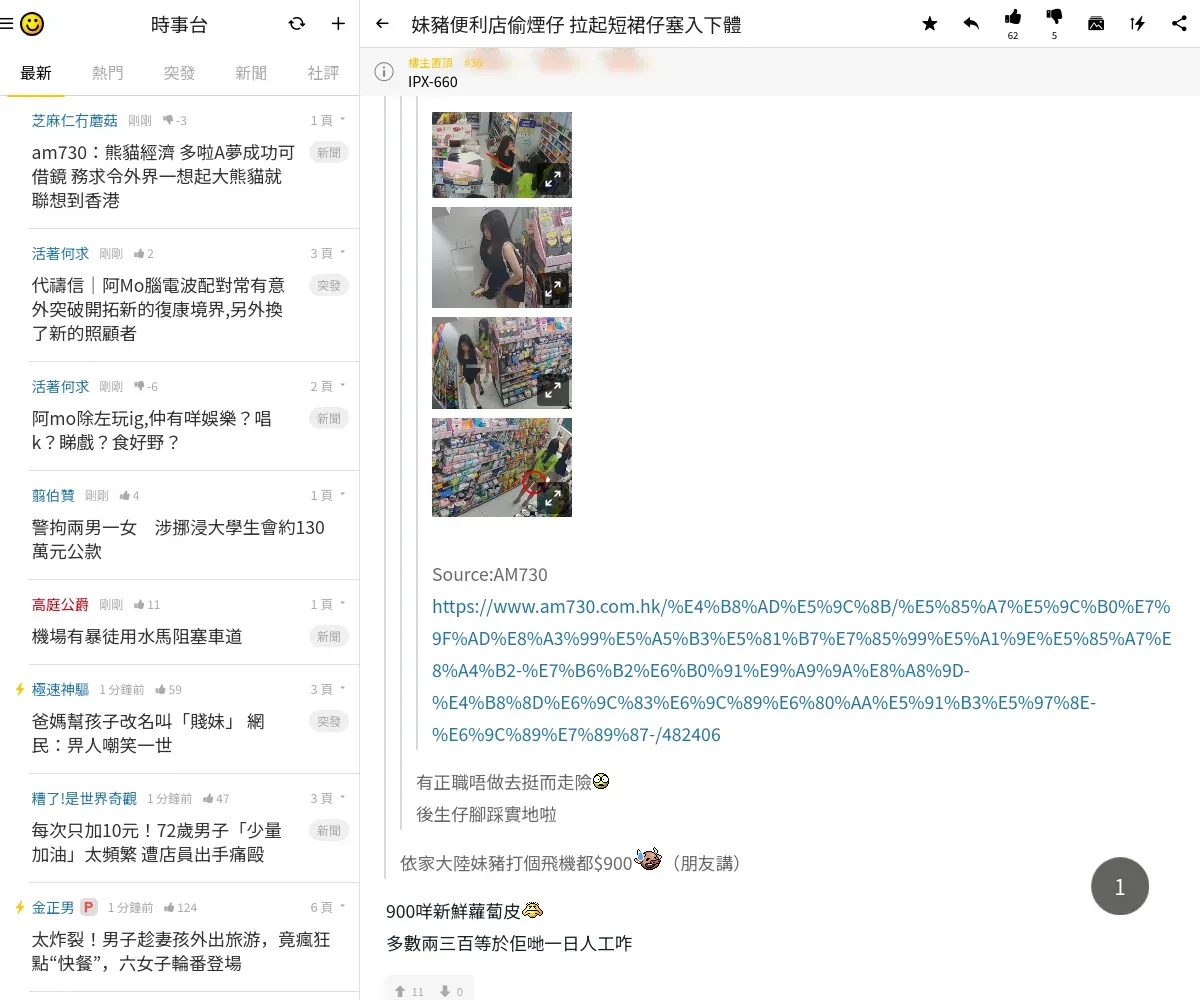Open page dropdown for am730 熊貓經濟 thread
Screen dimensions: 1200x1000
click(x=328, y=120)
